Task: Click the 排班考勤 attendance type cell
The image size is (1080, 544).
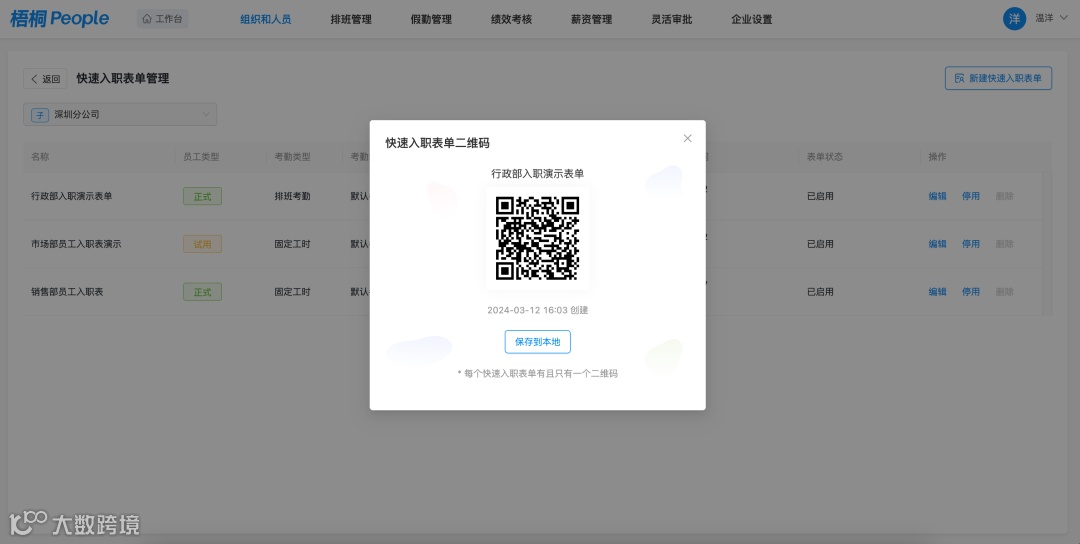Action: pos(292,196)
